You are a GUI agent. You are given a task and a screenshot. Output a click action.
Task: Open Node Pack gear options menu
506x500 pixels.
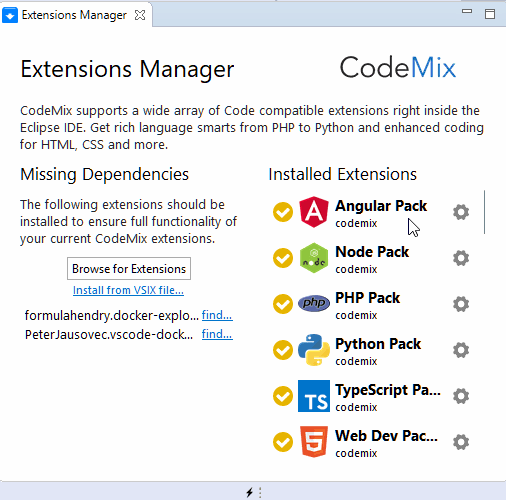461,258
